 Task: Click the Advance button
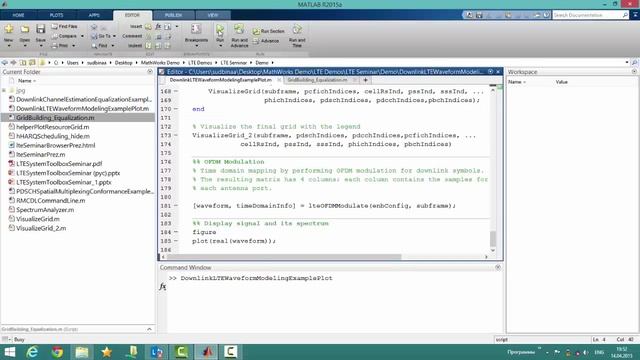pos(266,41)
